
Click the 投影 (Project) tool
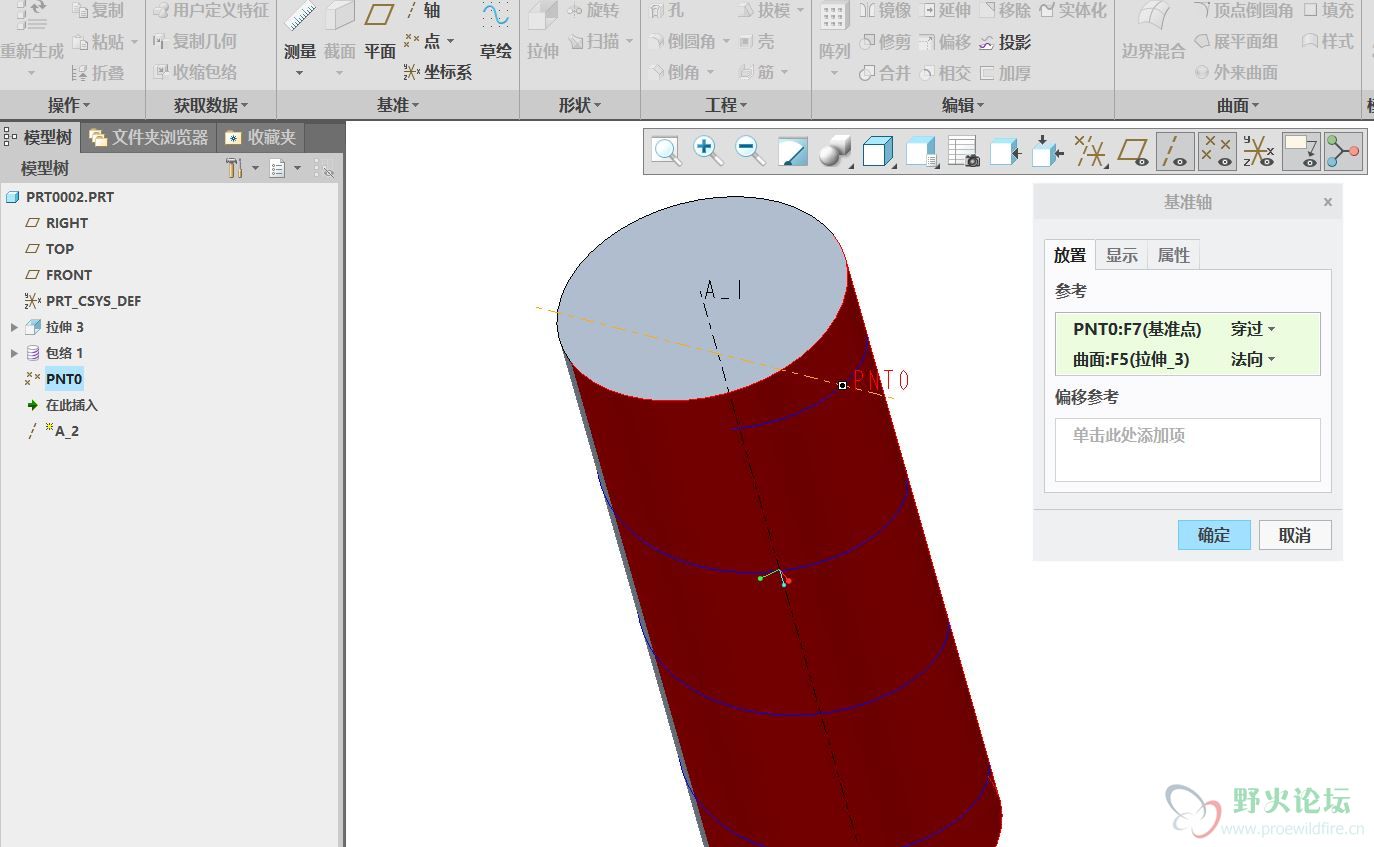(x=1005, y=42)
